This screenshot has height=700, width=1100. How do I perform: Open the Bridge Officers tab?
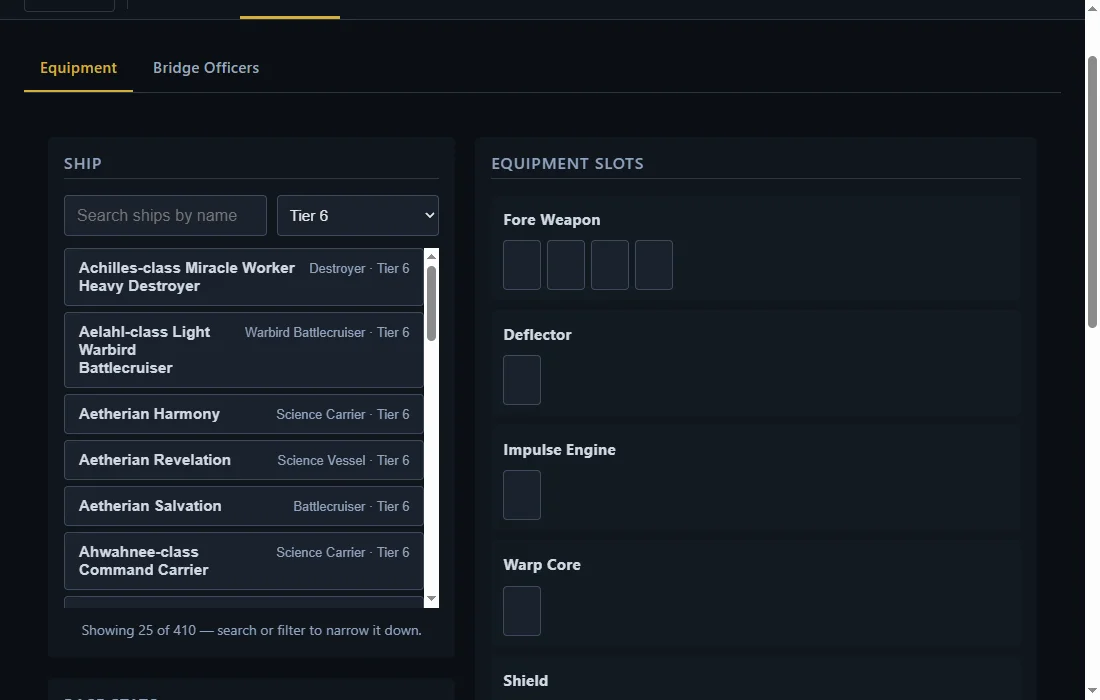206,68
